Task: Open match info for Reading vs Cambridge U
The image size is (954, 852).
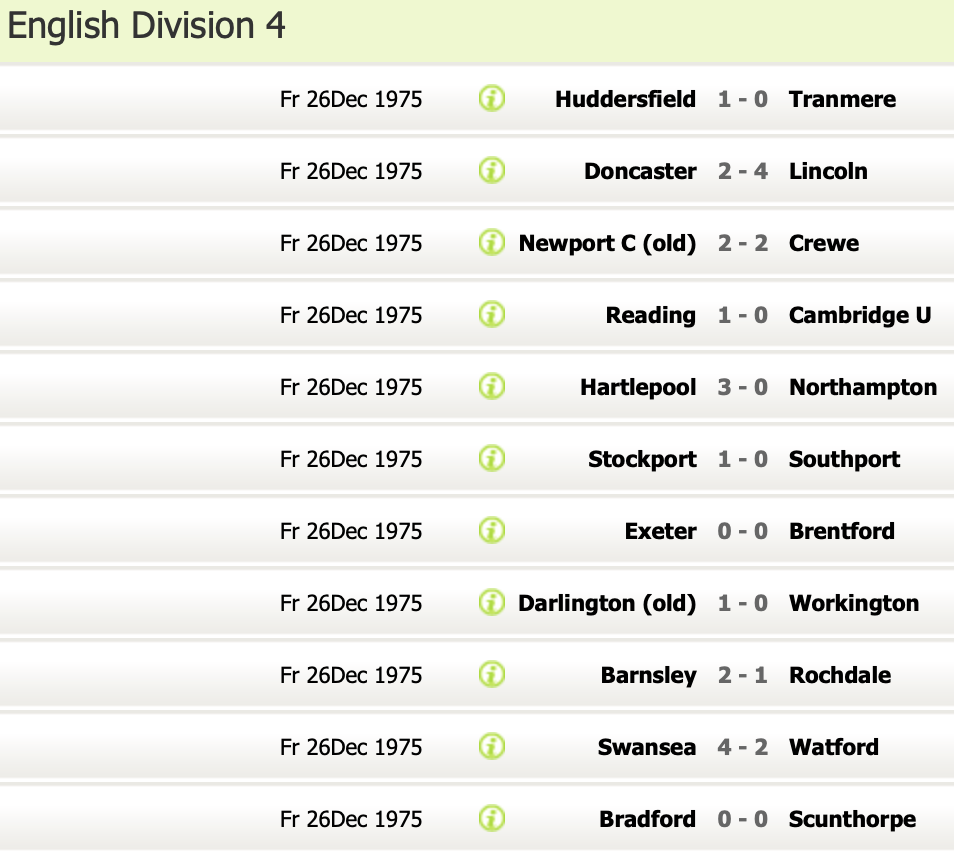Action: pyautogui.click(x=491, y=315)
